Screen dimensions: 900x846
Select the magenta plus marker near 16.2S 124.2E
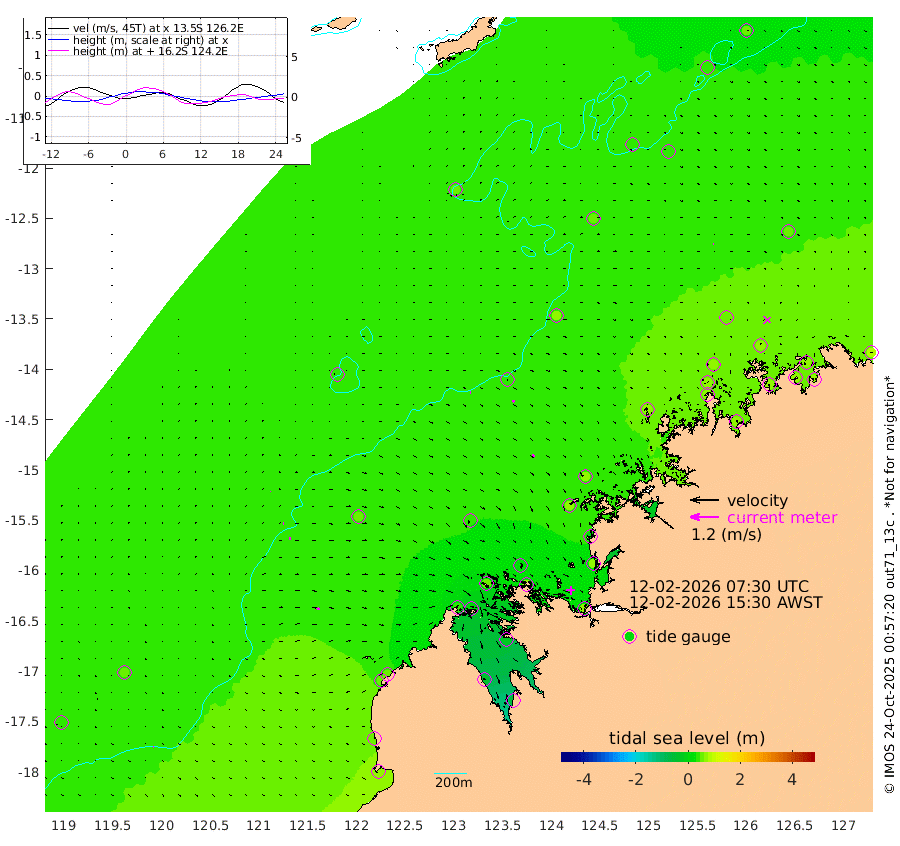tap(570, 589)
